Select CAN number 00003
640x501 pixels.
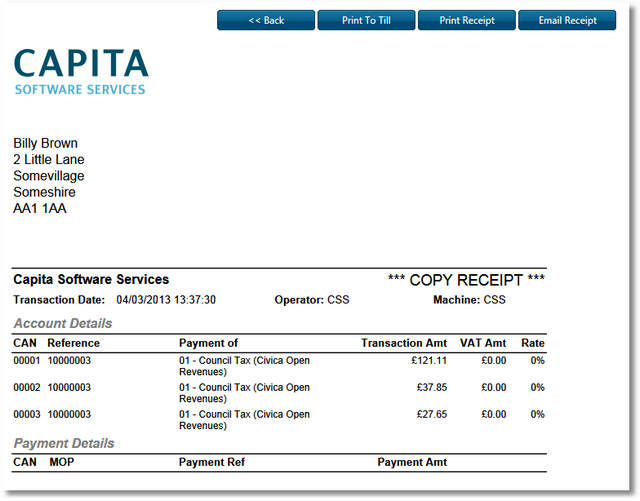tap(27, 414)
